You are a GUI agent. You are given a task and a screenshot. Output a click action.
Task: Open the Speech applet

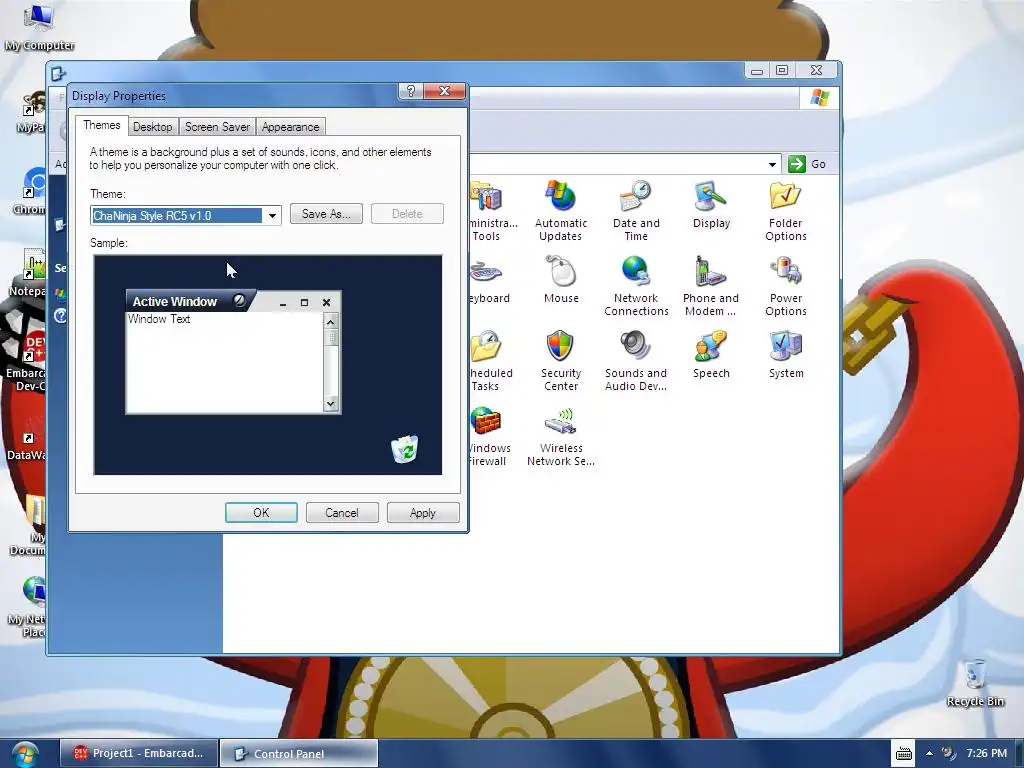711,355
